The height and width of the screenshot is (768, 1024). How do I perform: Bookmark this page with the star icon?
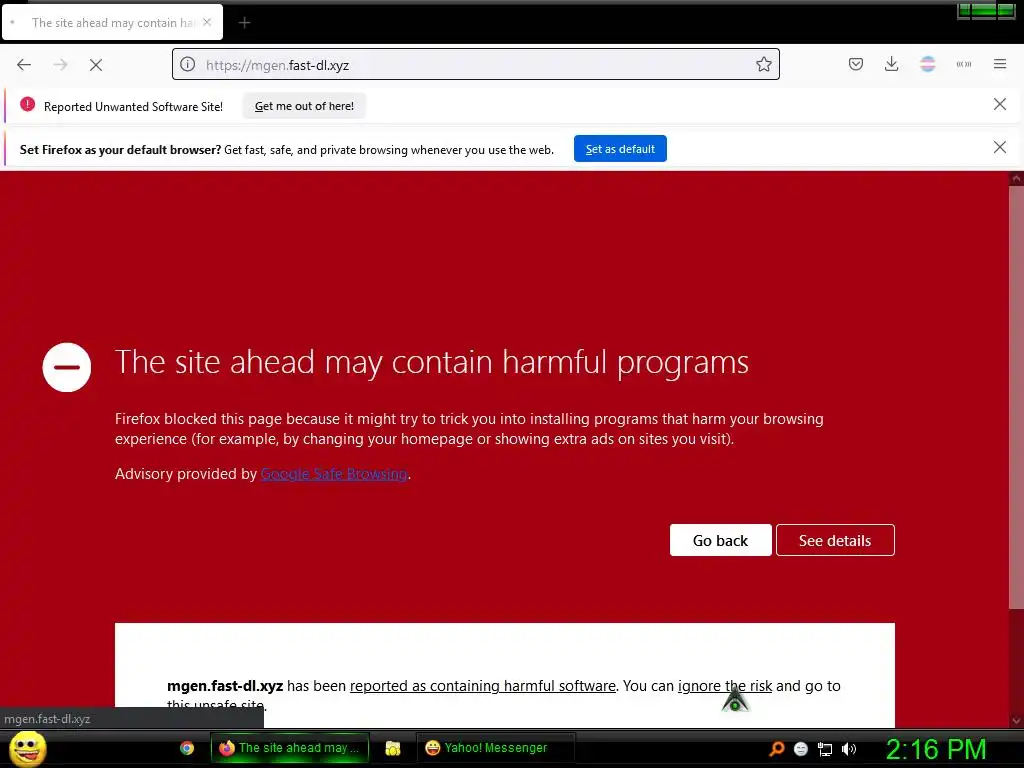[x=763, y=64]
